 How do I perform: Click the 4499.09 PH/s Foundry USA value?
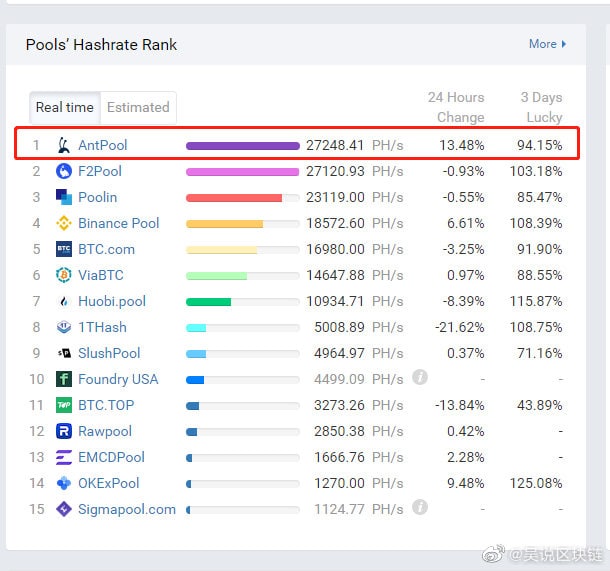(359, 379)
